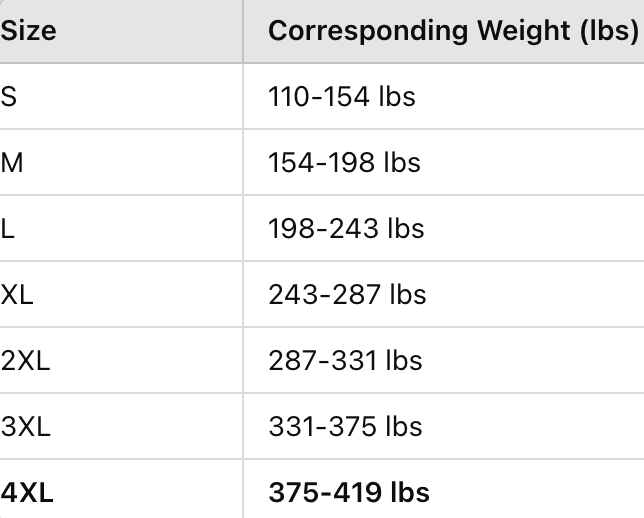Click the bold 375-419 lbs cell
644x518 pixels.
pyautogui.click(x=348, y=492)
